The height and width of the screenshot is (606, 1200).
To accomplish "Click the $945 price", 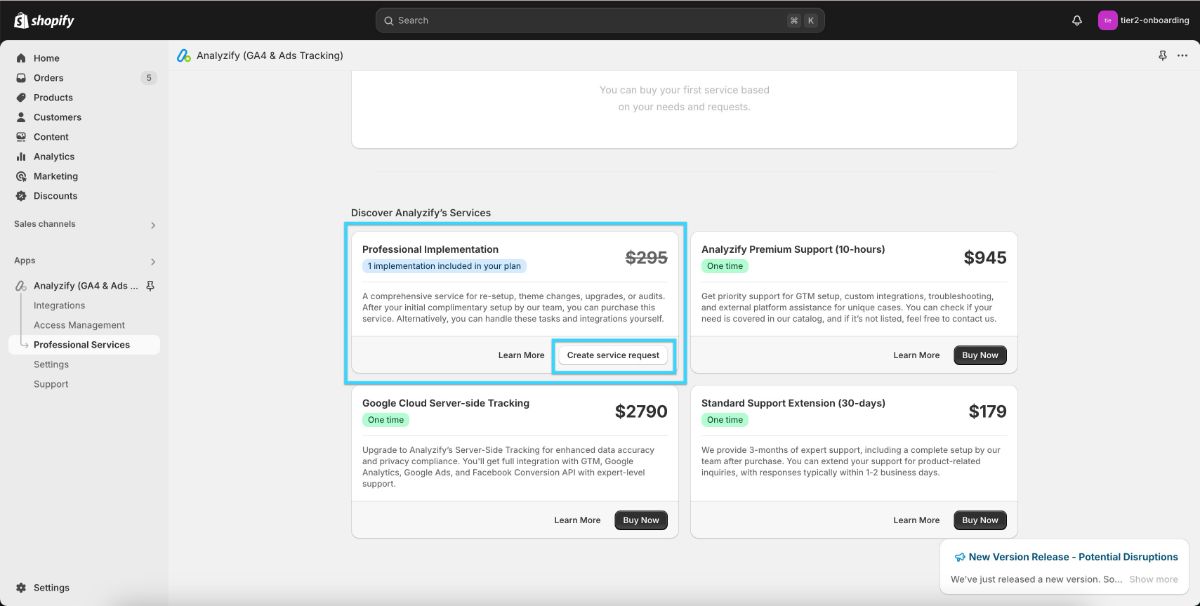I will pyautogui.click(x=985, y=257).
